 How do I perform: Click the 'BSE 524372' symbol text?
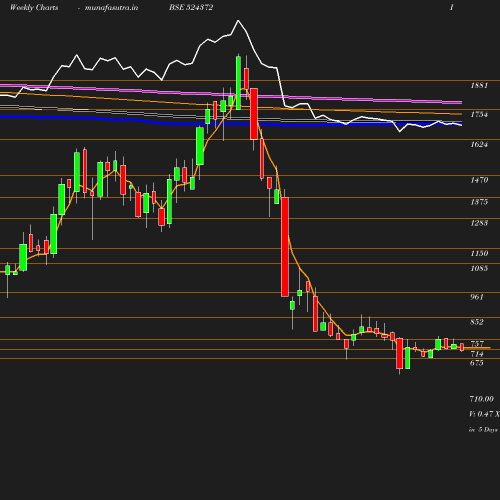[x=191, y=7]
